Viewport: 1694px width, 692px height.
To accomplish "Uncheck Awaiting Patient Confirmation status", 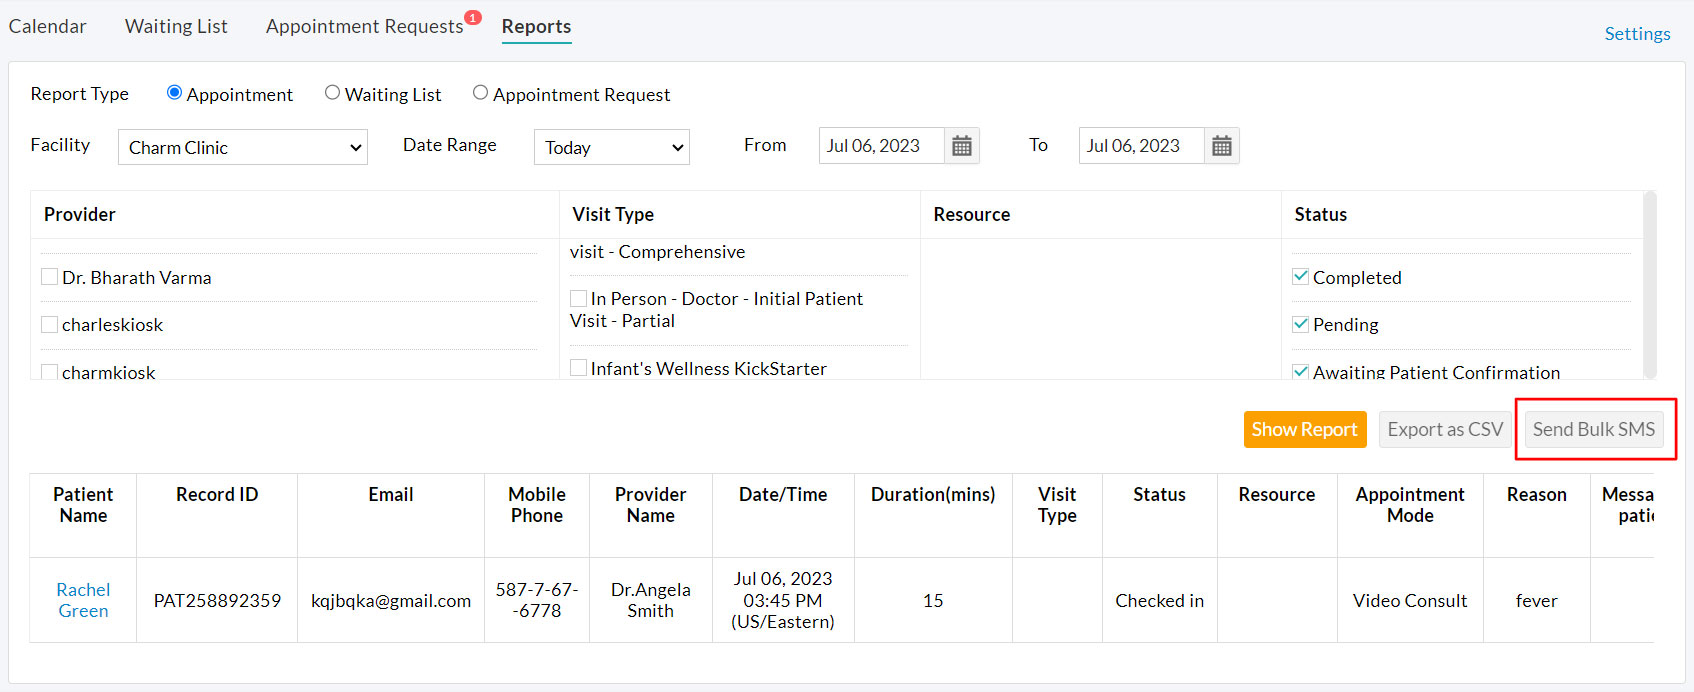I will point(1301,372).
